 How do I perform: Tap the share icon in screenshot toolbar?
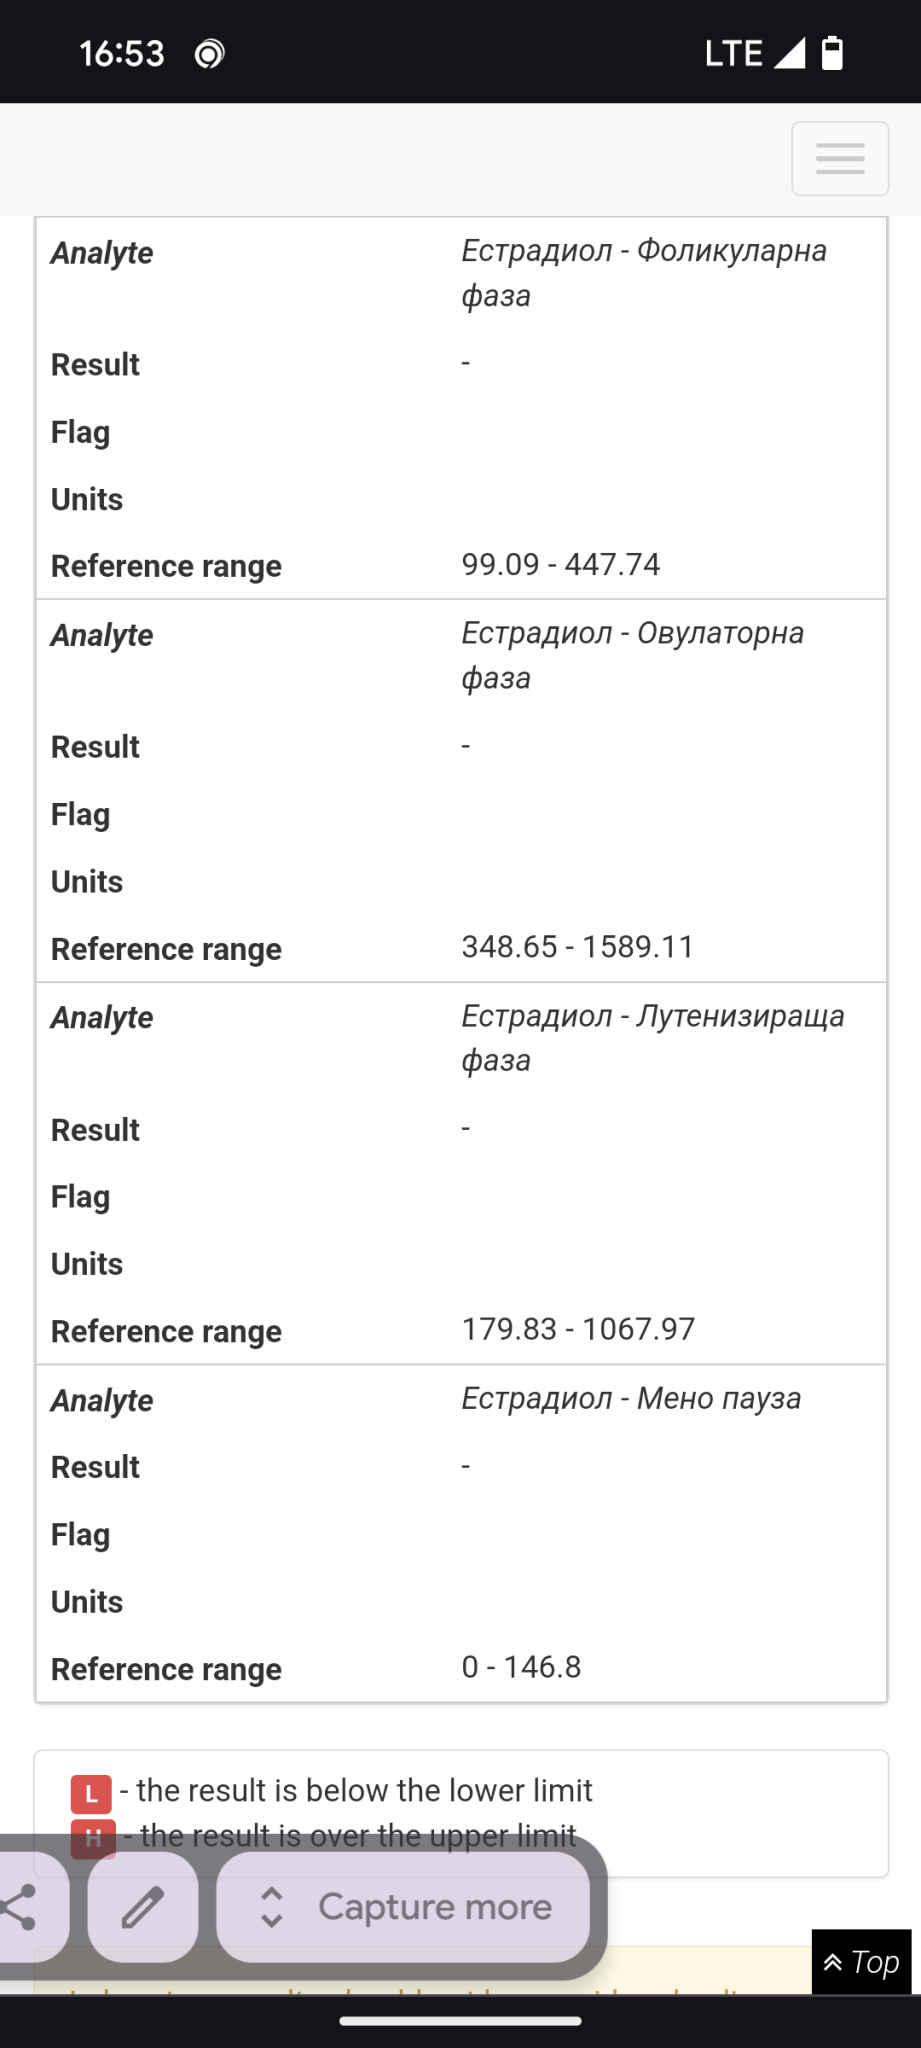[22, 1907]
